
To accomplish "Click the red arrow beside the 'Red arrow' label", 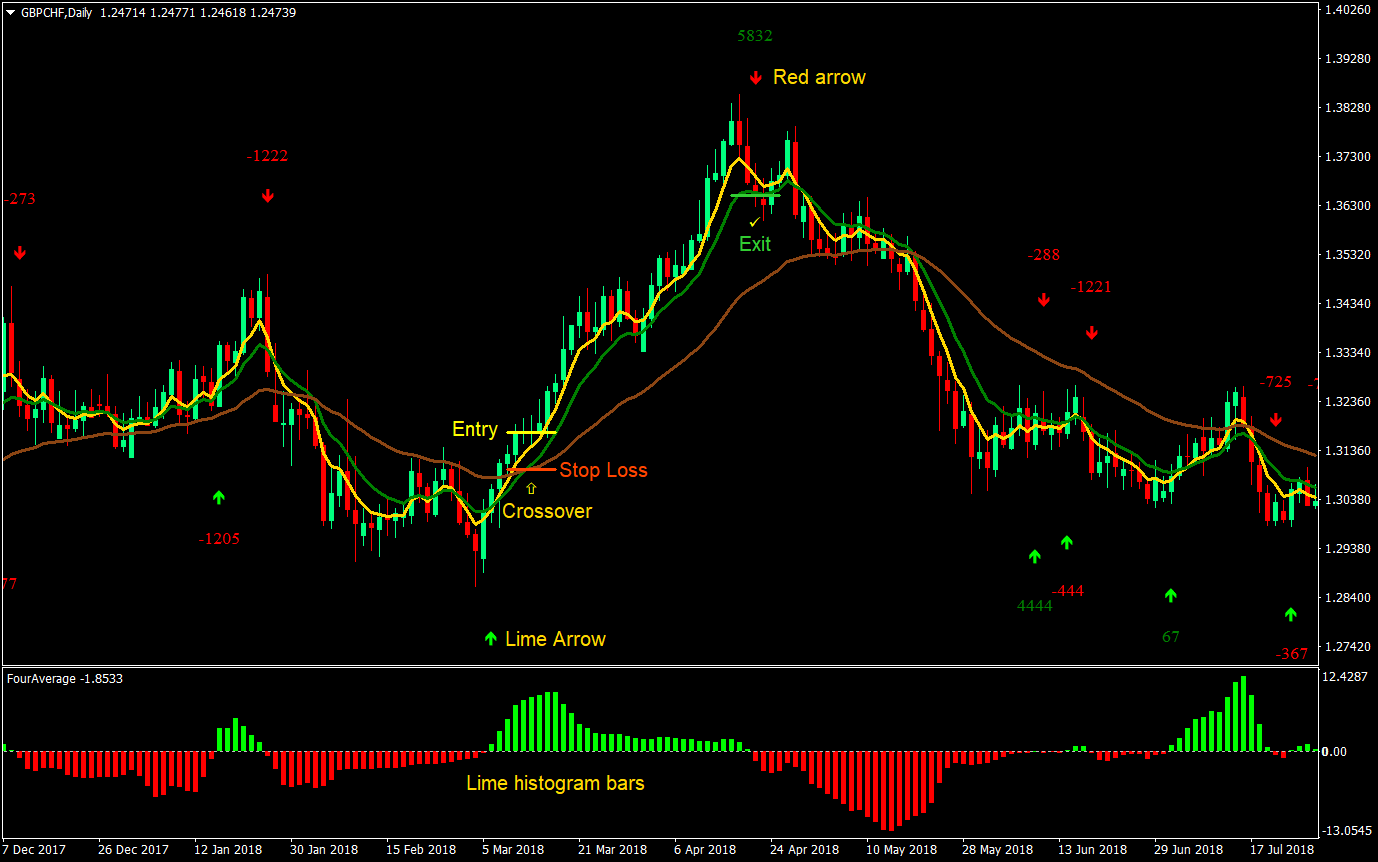I will pyautogui.click(x=755, y=77).
